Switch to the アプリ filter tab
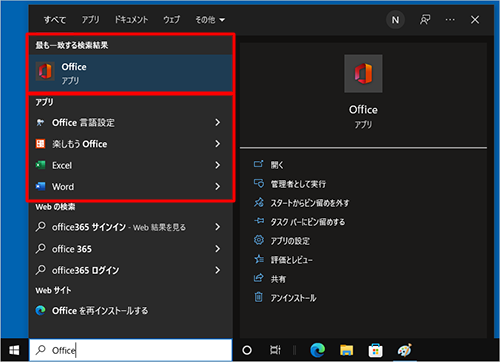Screen dimensions: 500x362 click(91, 20)
